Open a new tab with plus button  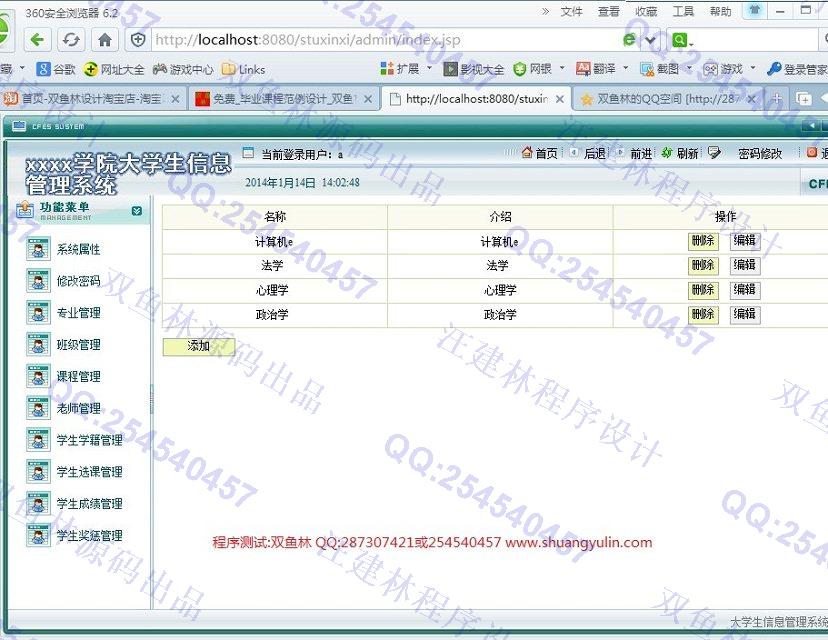776,98
